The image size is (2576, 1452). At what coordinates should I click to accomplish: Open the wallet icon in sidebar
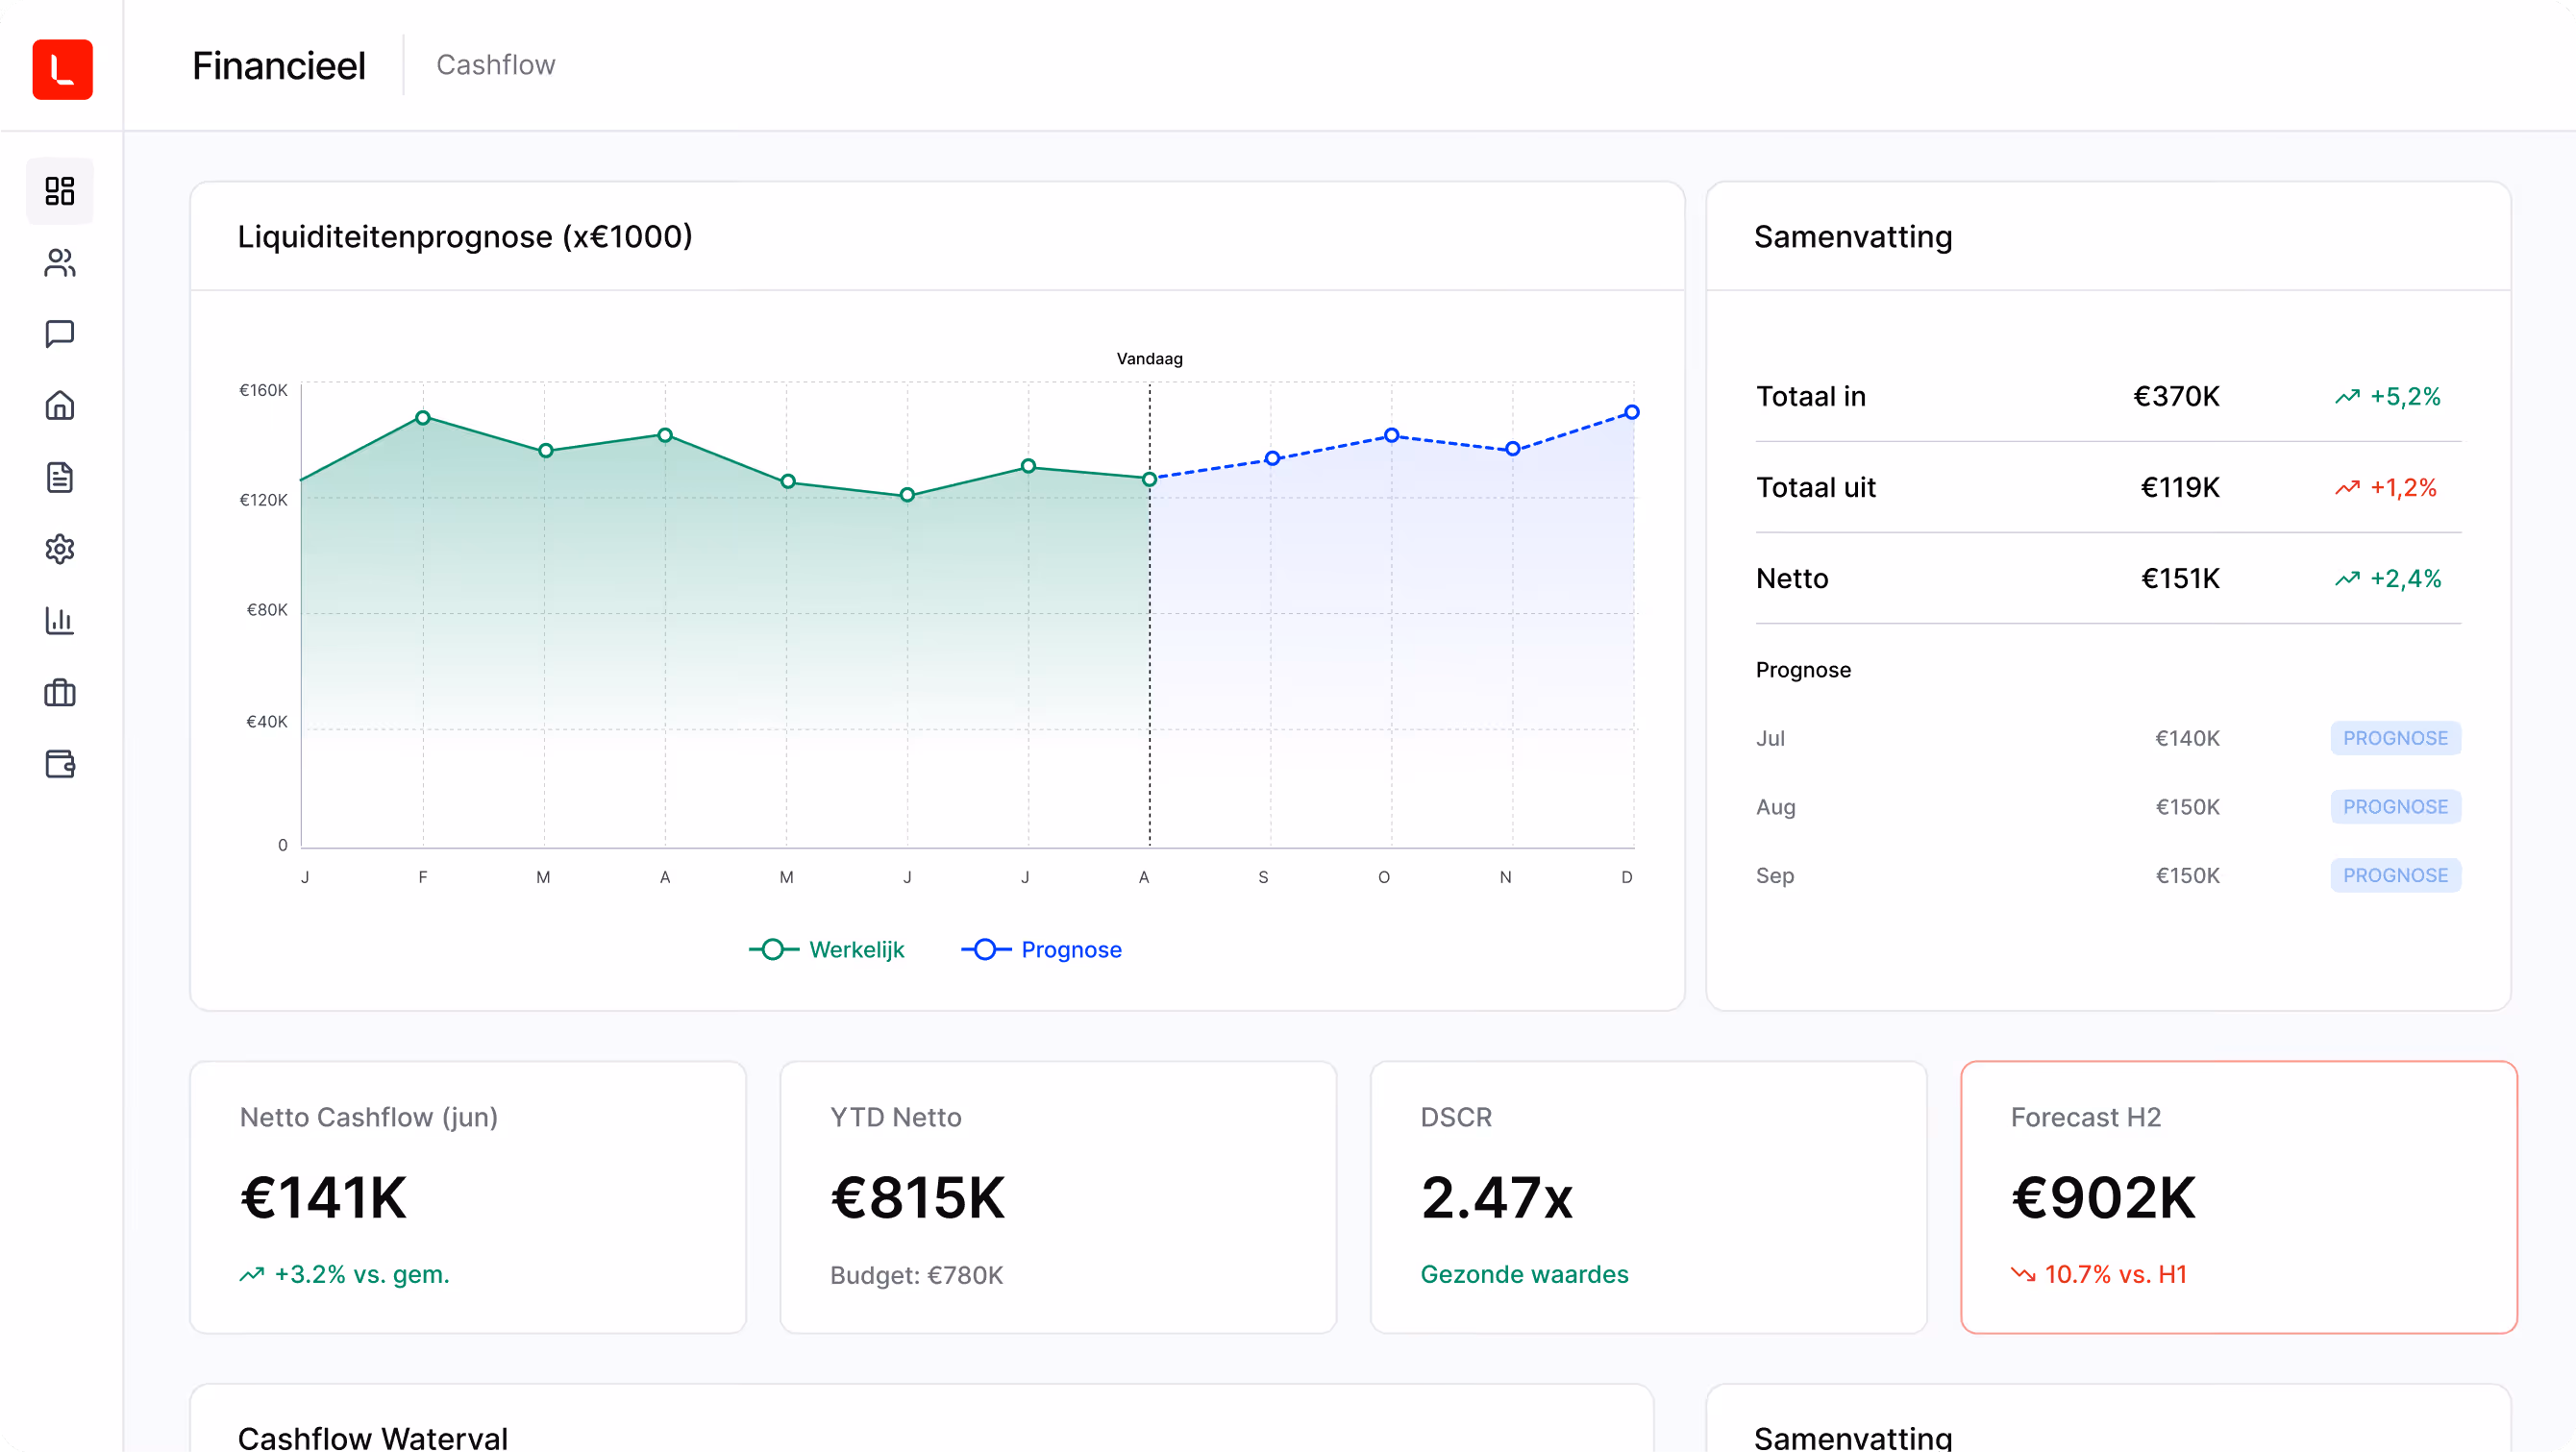(60, 765)
